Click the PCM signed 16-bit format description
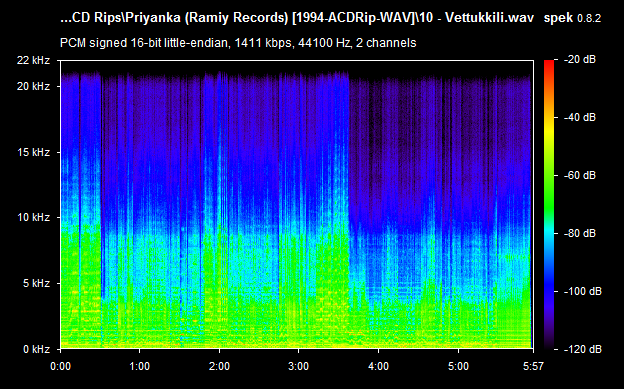This screenshot has width=624, height=389. 238,43
